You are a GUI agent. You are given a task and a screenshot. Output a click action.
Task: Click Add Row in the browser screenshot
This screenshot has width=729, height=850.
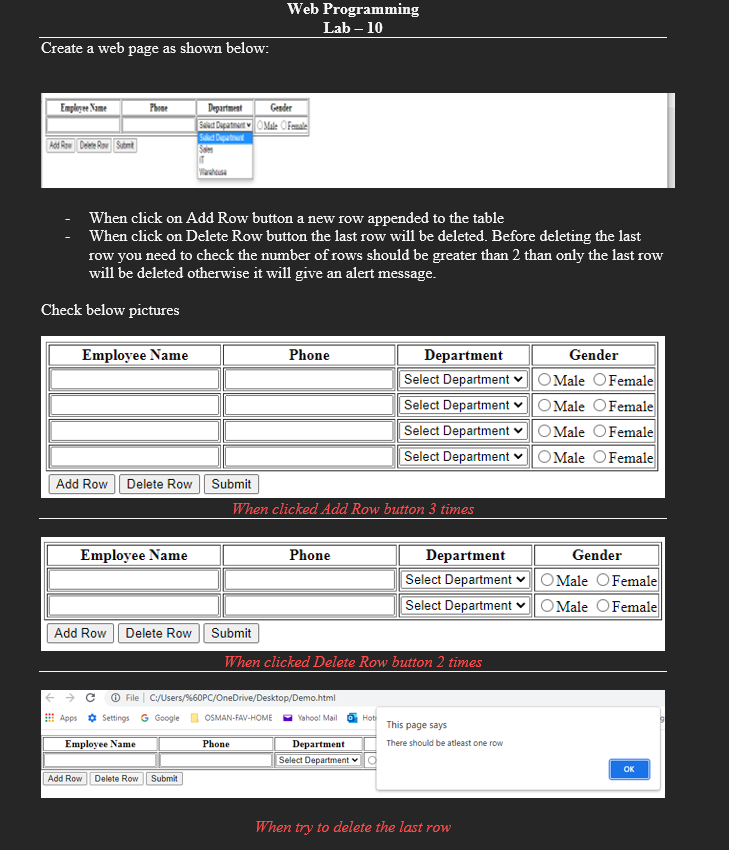click(x=65, y=778)
